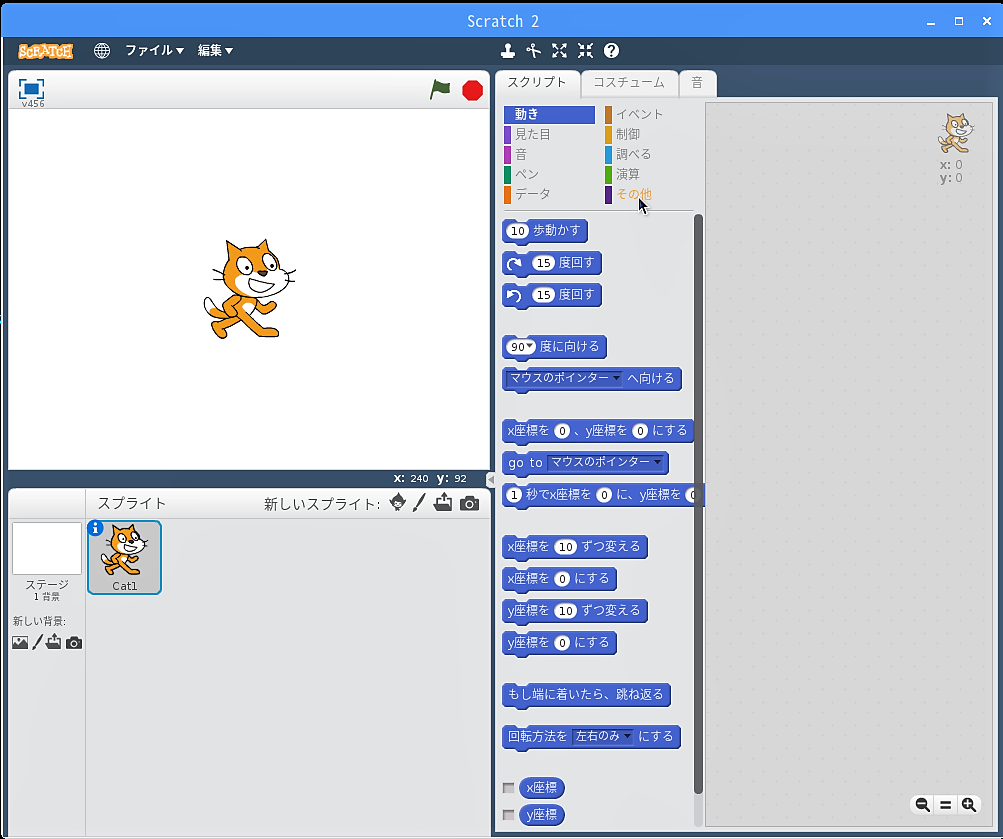Choose new backdrop from library
This screenshot has height=839, width=1003.
click(20, 642)
